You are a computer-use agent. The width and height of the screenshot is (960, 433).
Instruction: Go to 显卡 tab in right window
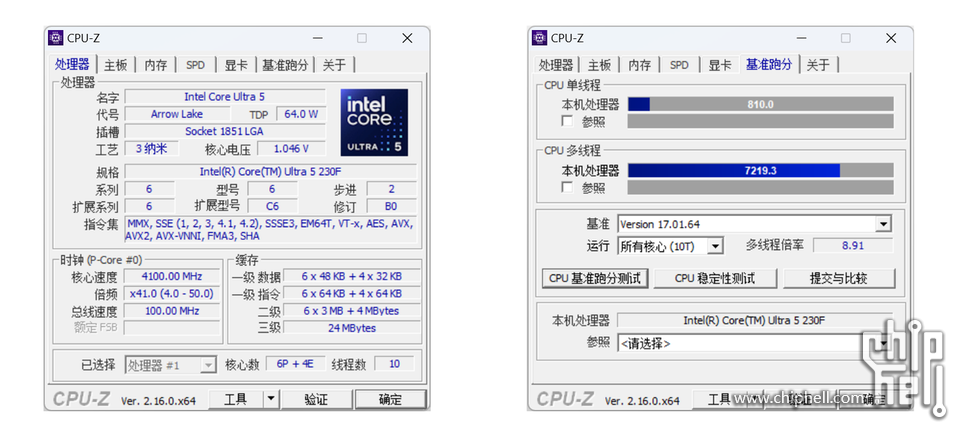720,65
